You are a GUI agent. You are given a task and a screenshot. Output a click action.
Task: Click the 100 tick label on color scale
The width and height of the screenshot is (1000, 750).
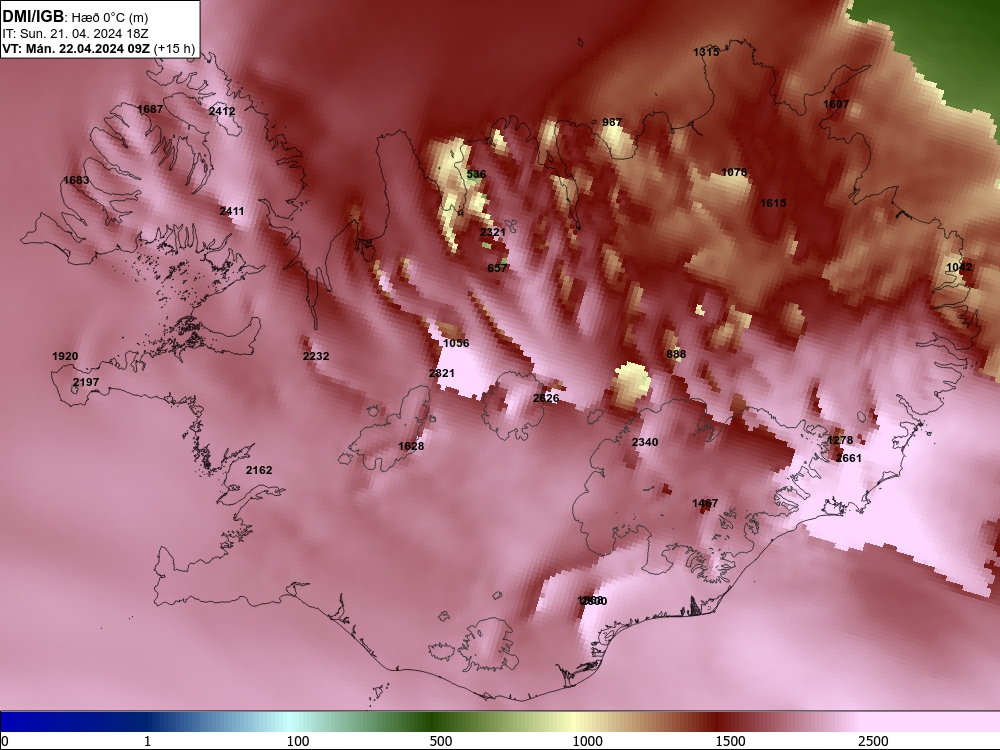tap(298, 741)
